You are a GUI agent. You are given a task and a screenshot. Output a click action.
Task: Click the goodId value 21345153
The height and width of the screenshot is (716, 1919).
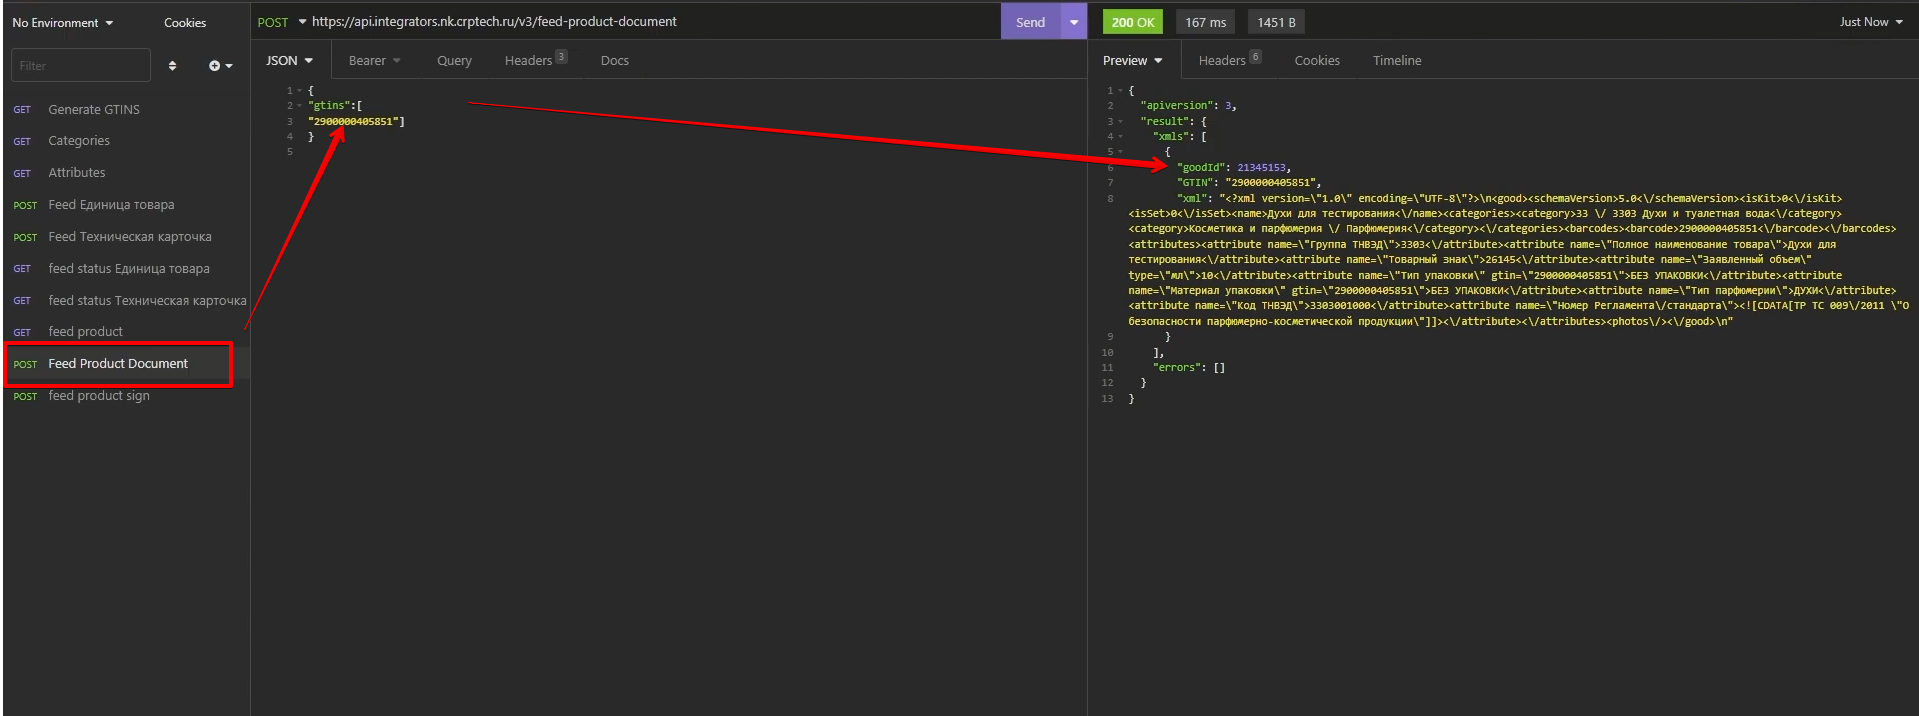coord(1262,168)
